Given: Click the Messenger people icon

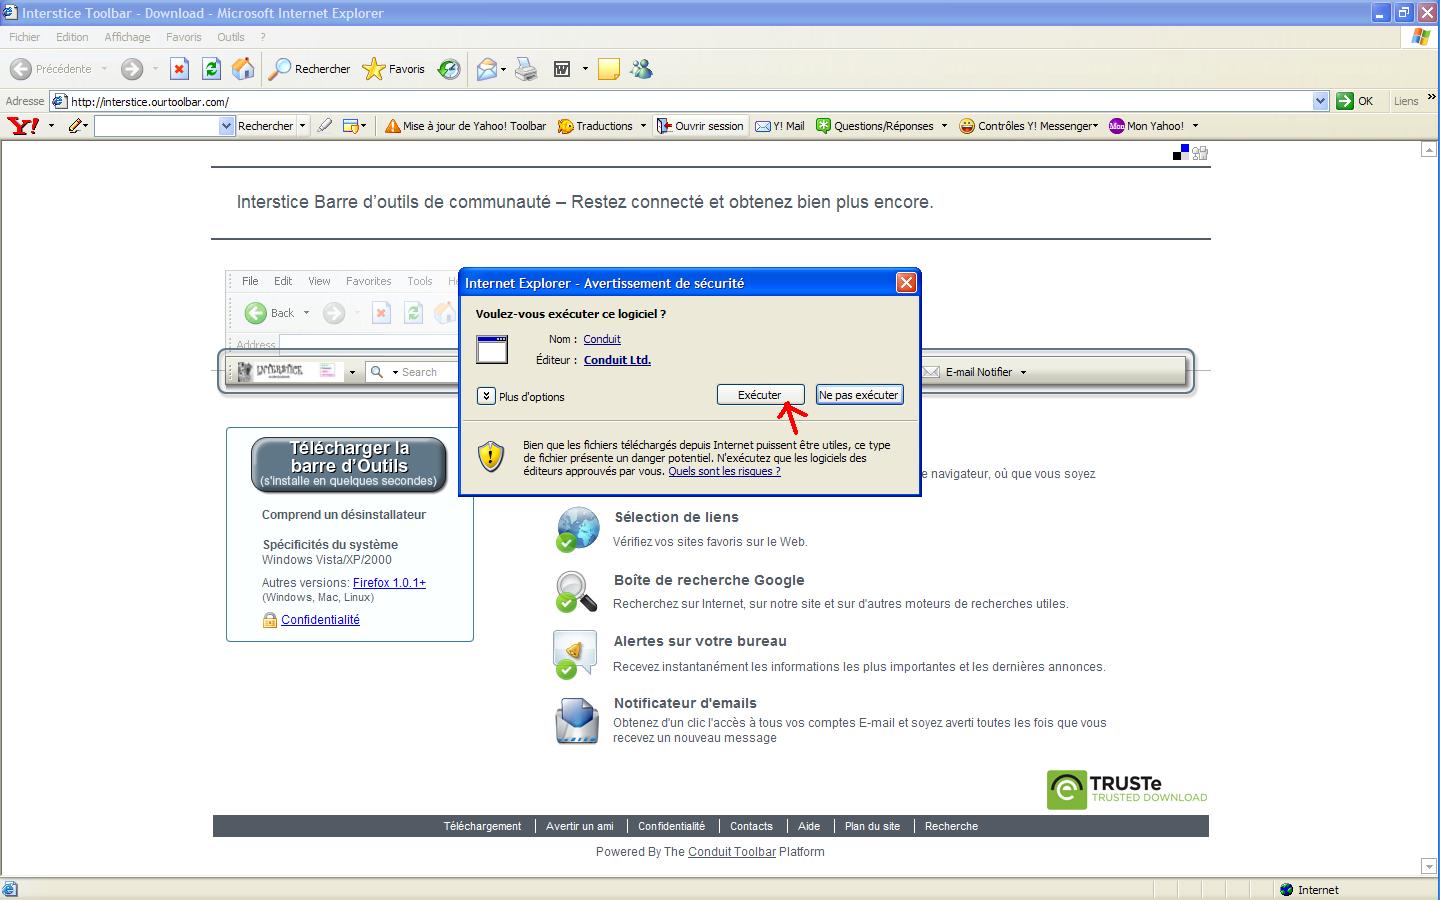Looking at the screenshot, I should click(641, 69).
